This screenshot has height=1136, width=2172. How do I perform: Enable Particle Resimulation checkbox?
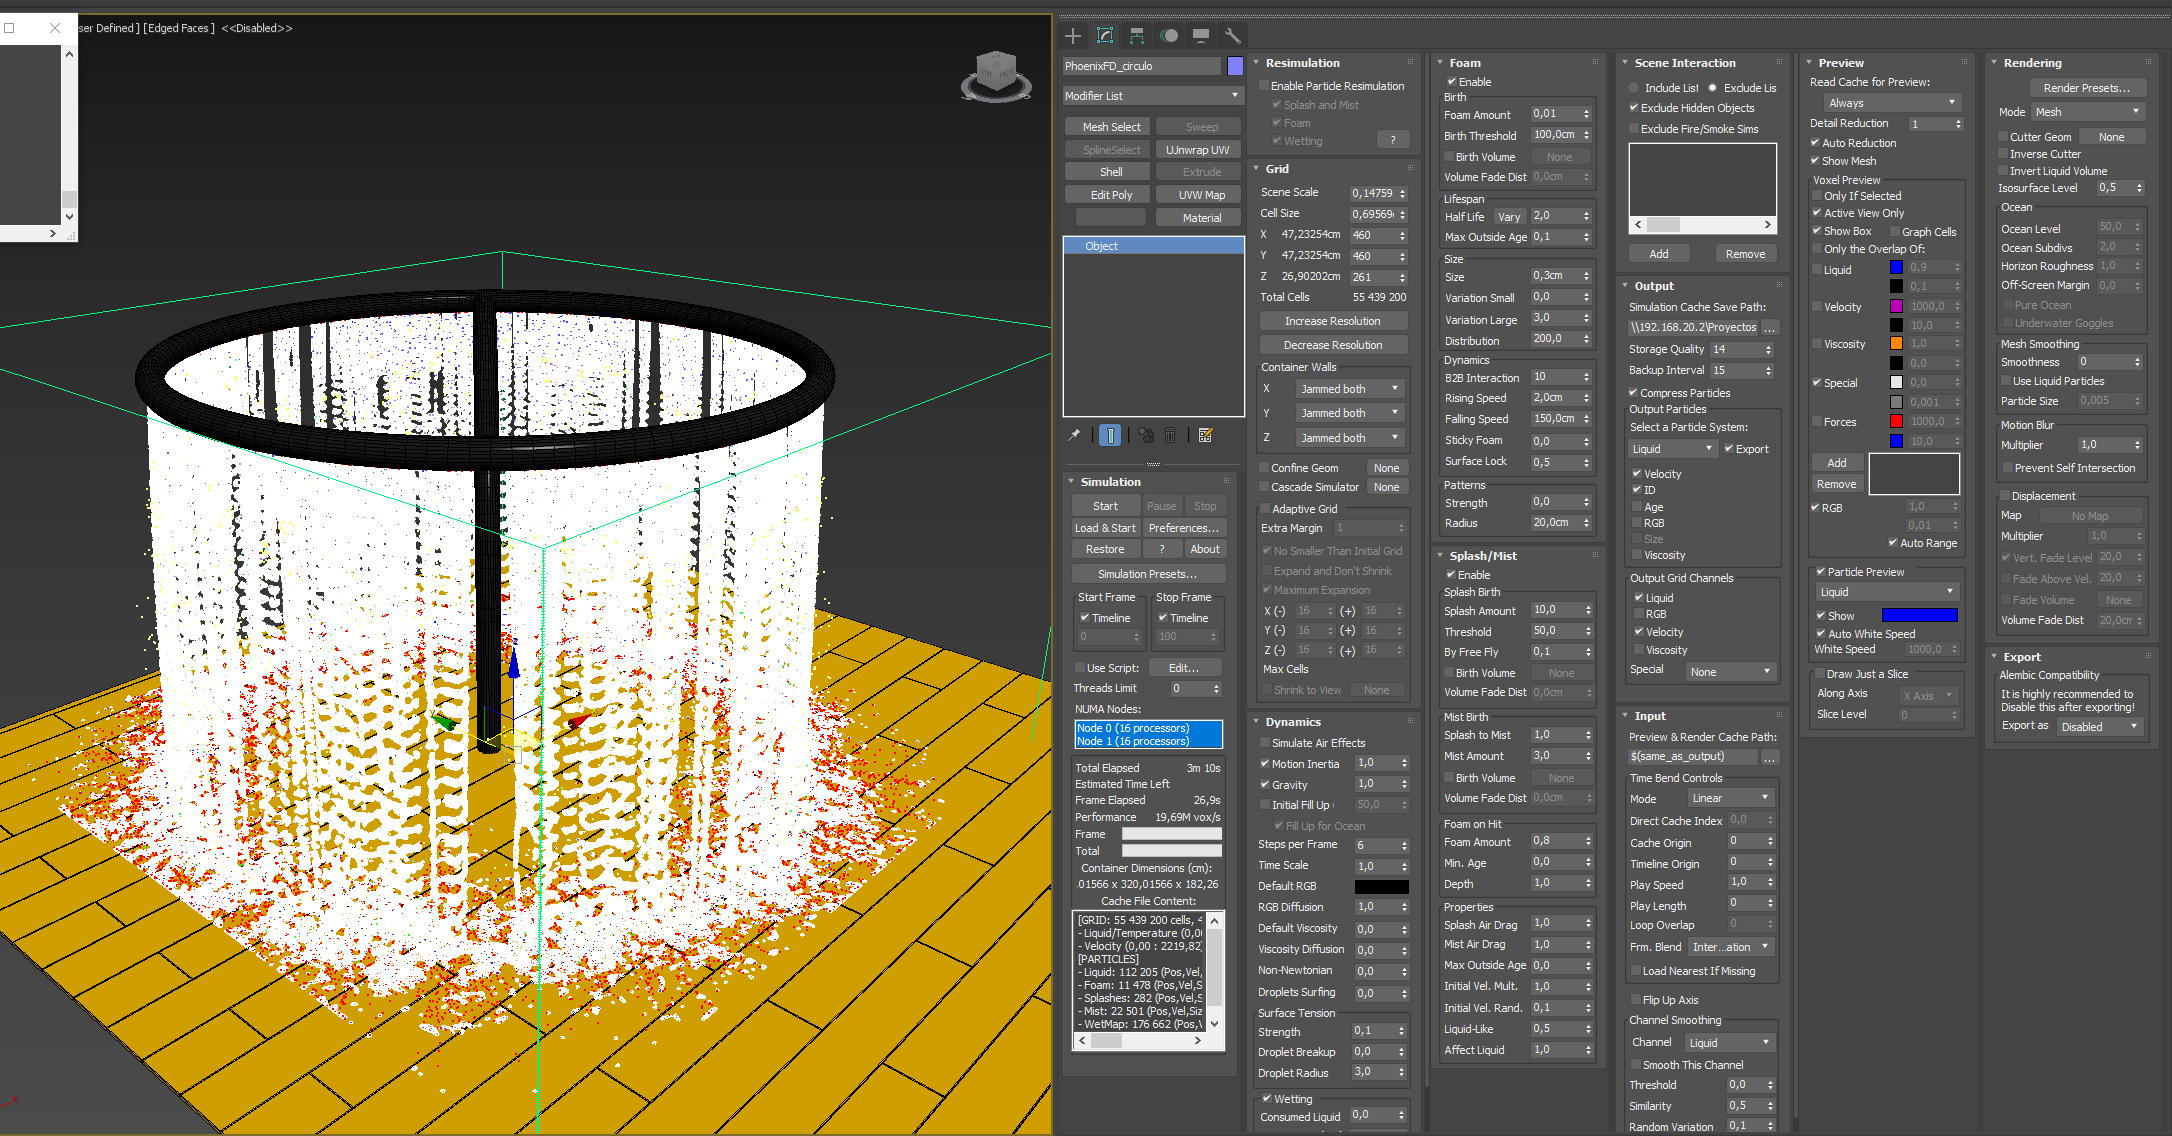pos(1264,86)
